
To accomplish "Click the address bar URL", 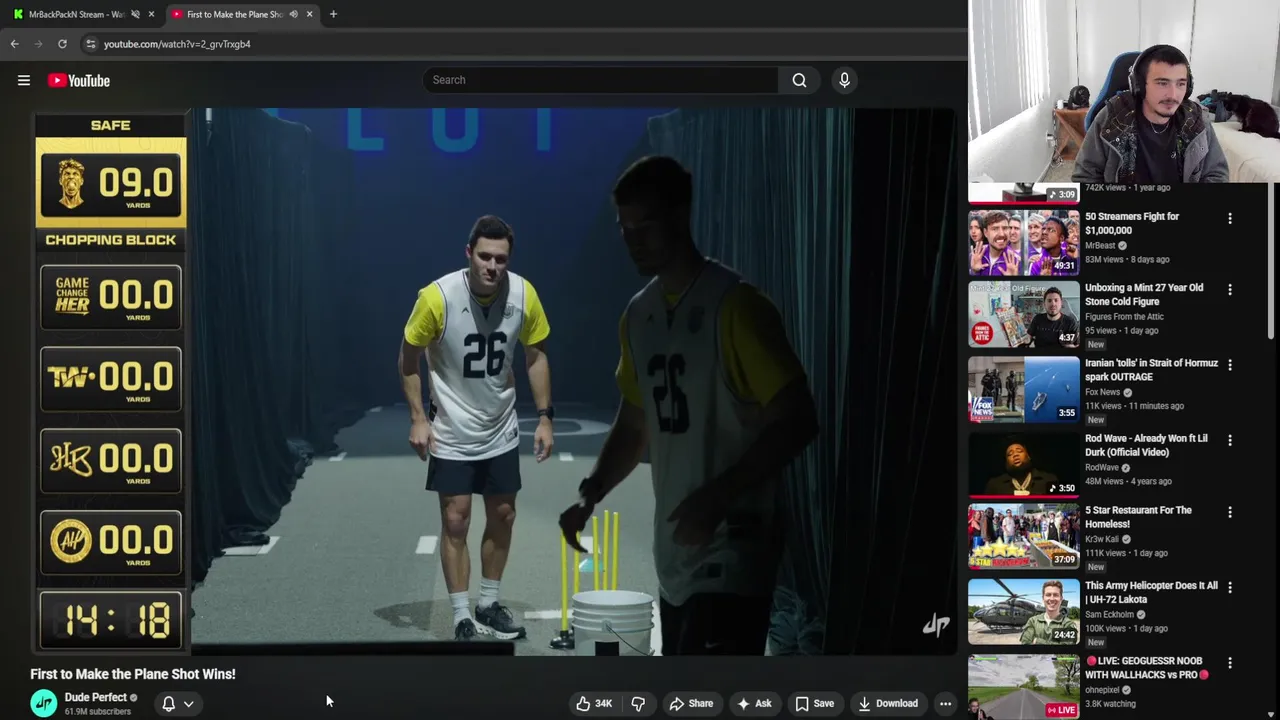I will (x=177, y=44).
